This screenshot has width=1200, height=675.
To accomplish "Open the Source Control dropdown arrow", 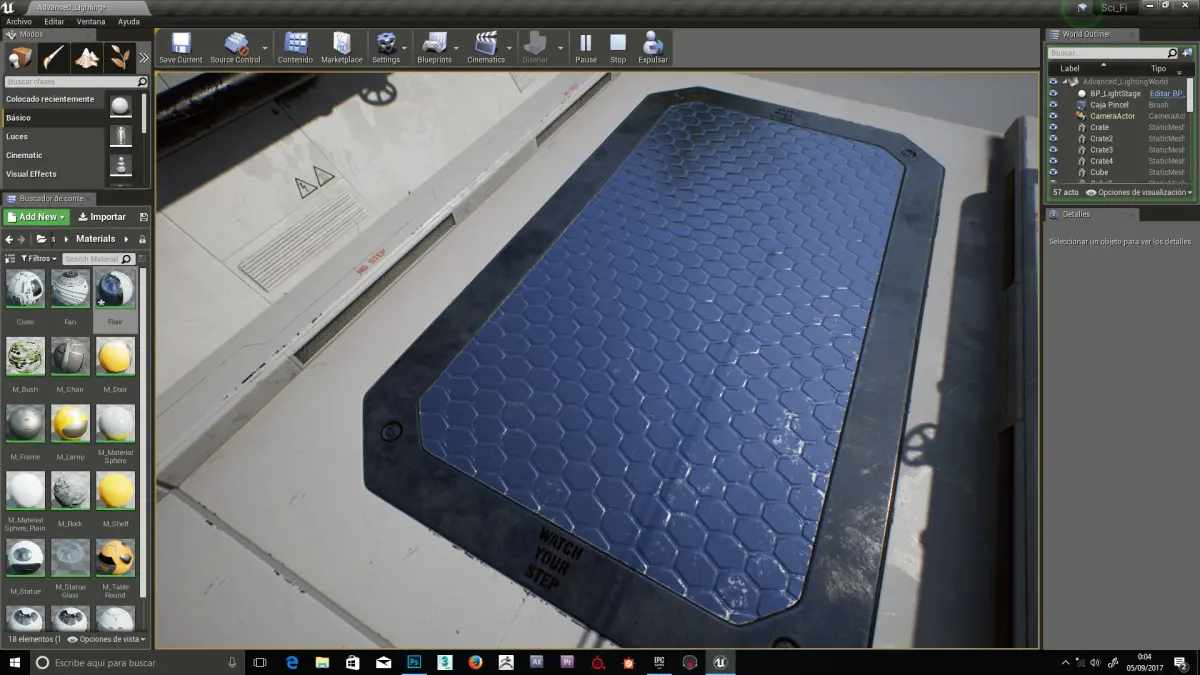I will (x=265, y=48).
